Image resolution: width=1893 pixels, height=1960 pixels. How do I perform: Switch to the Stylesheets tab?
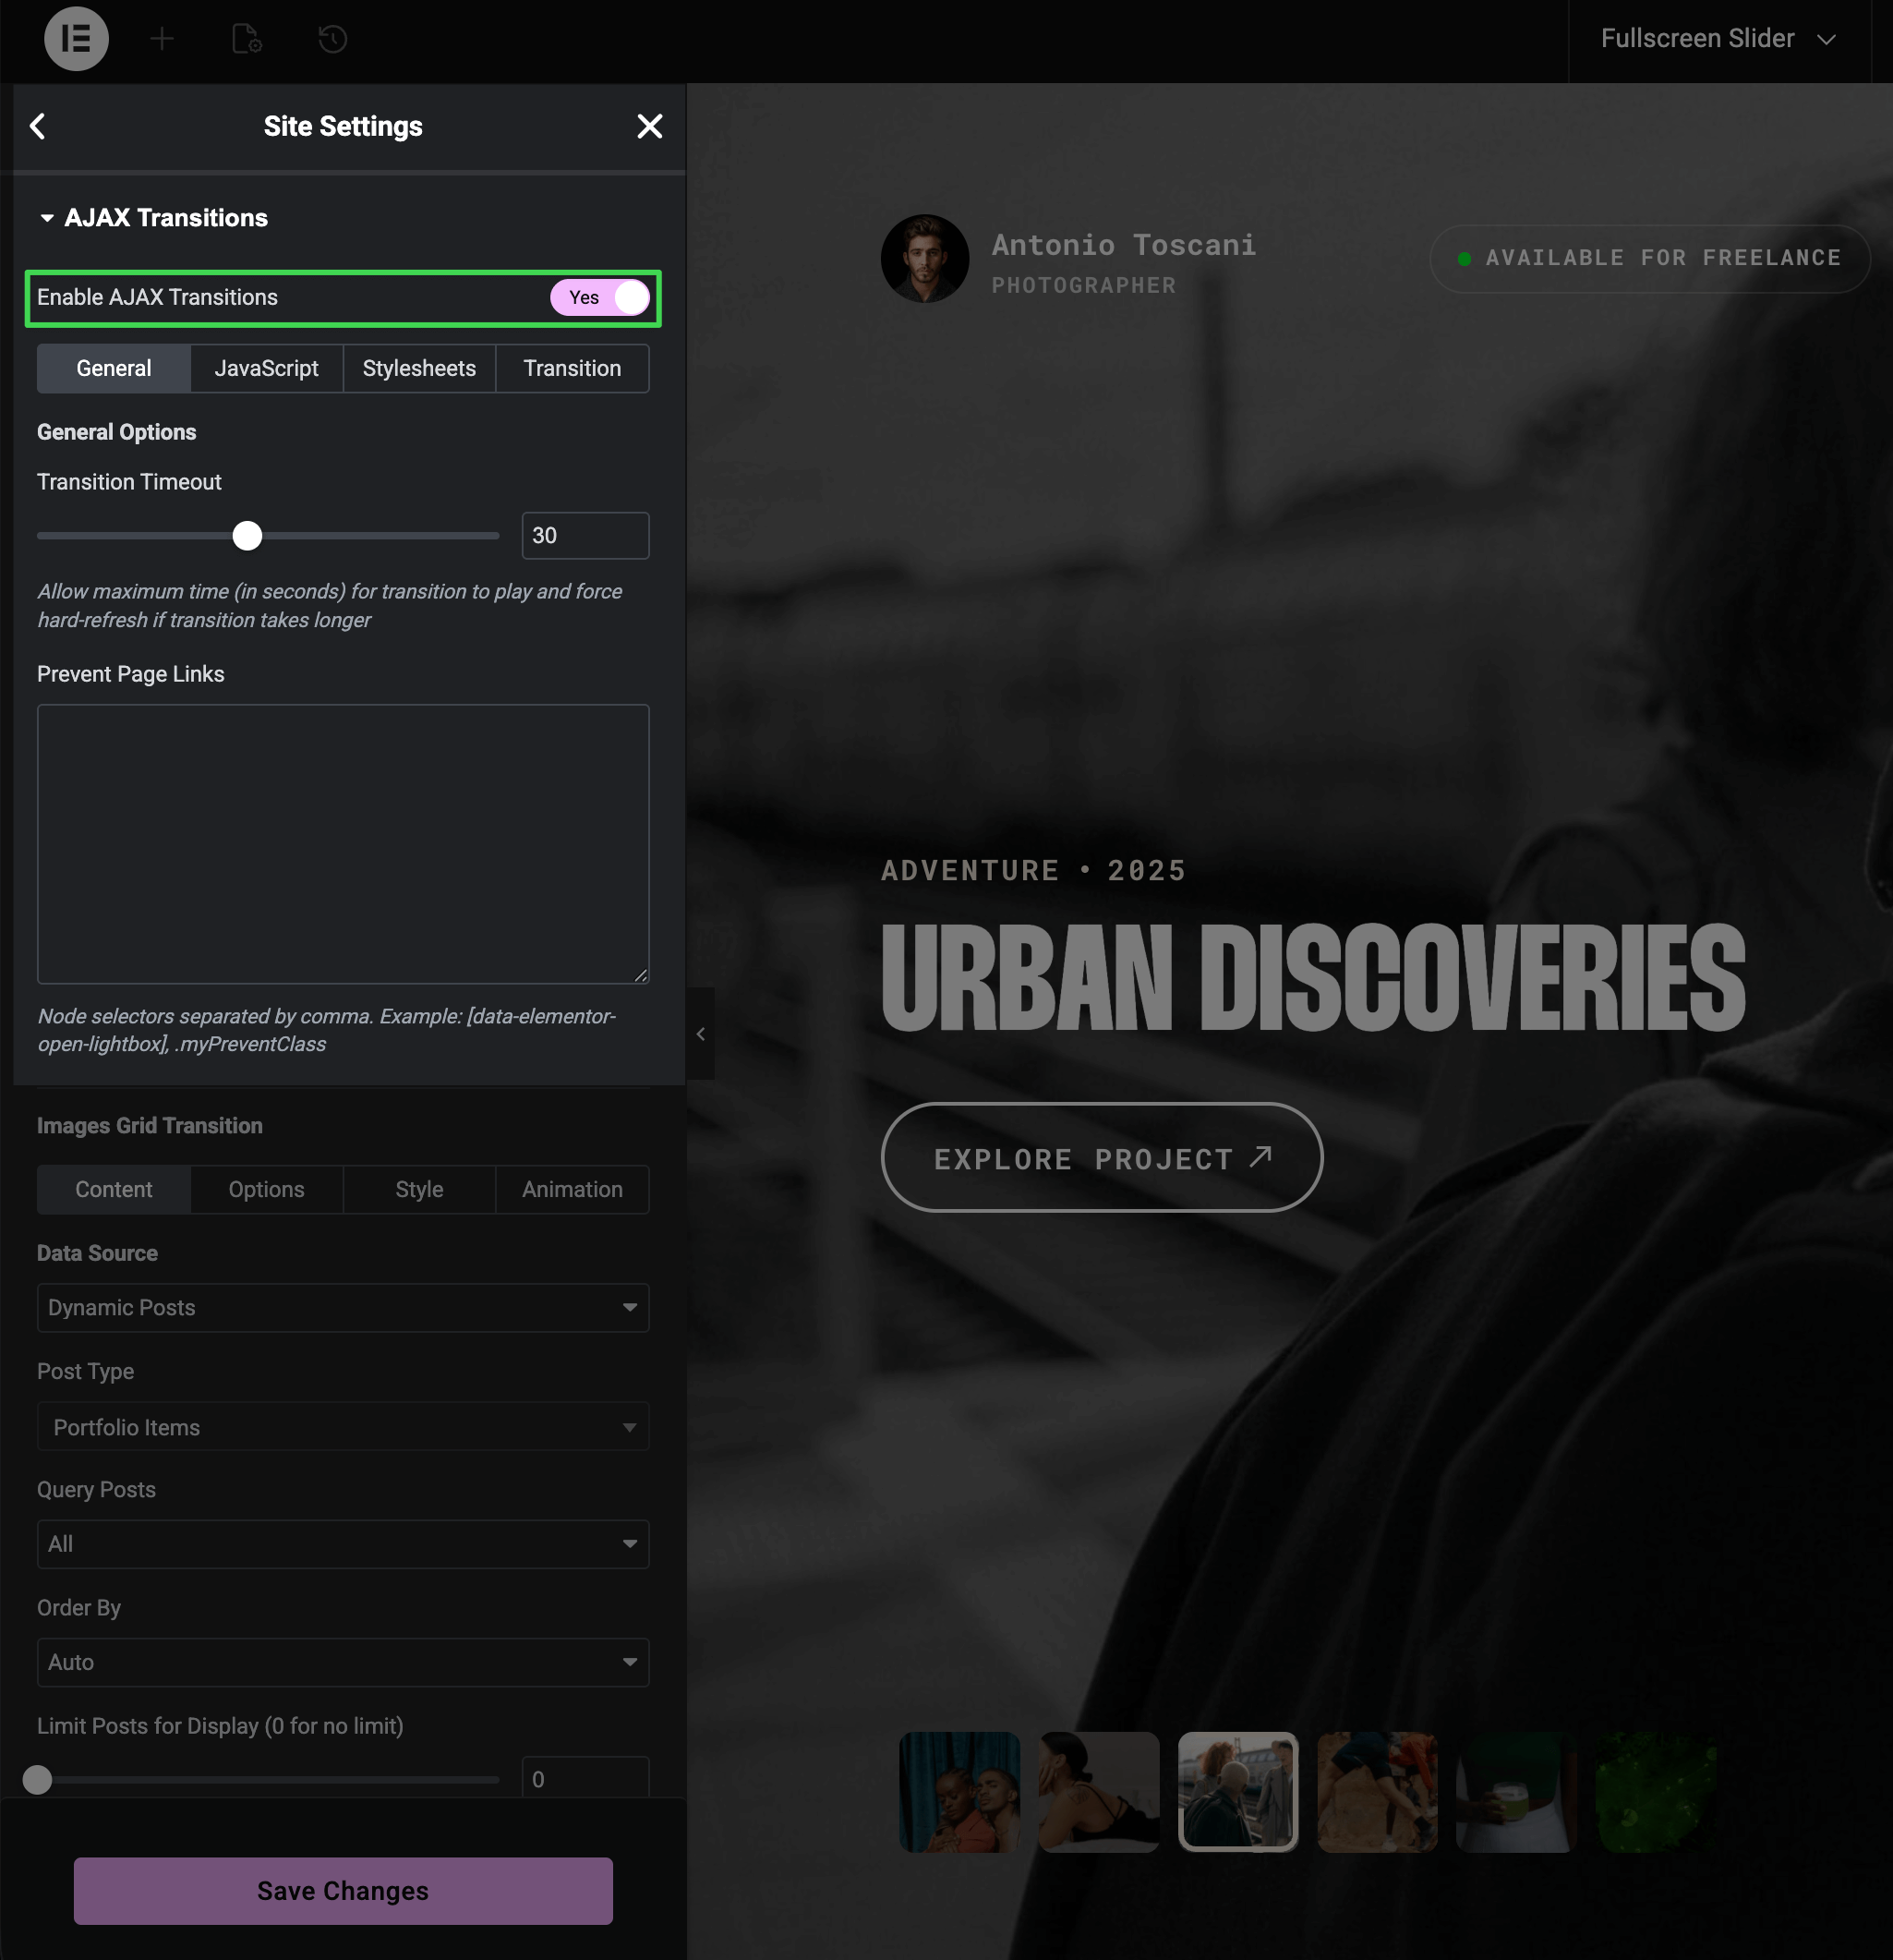(x=419, y=368)
